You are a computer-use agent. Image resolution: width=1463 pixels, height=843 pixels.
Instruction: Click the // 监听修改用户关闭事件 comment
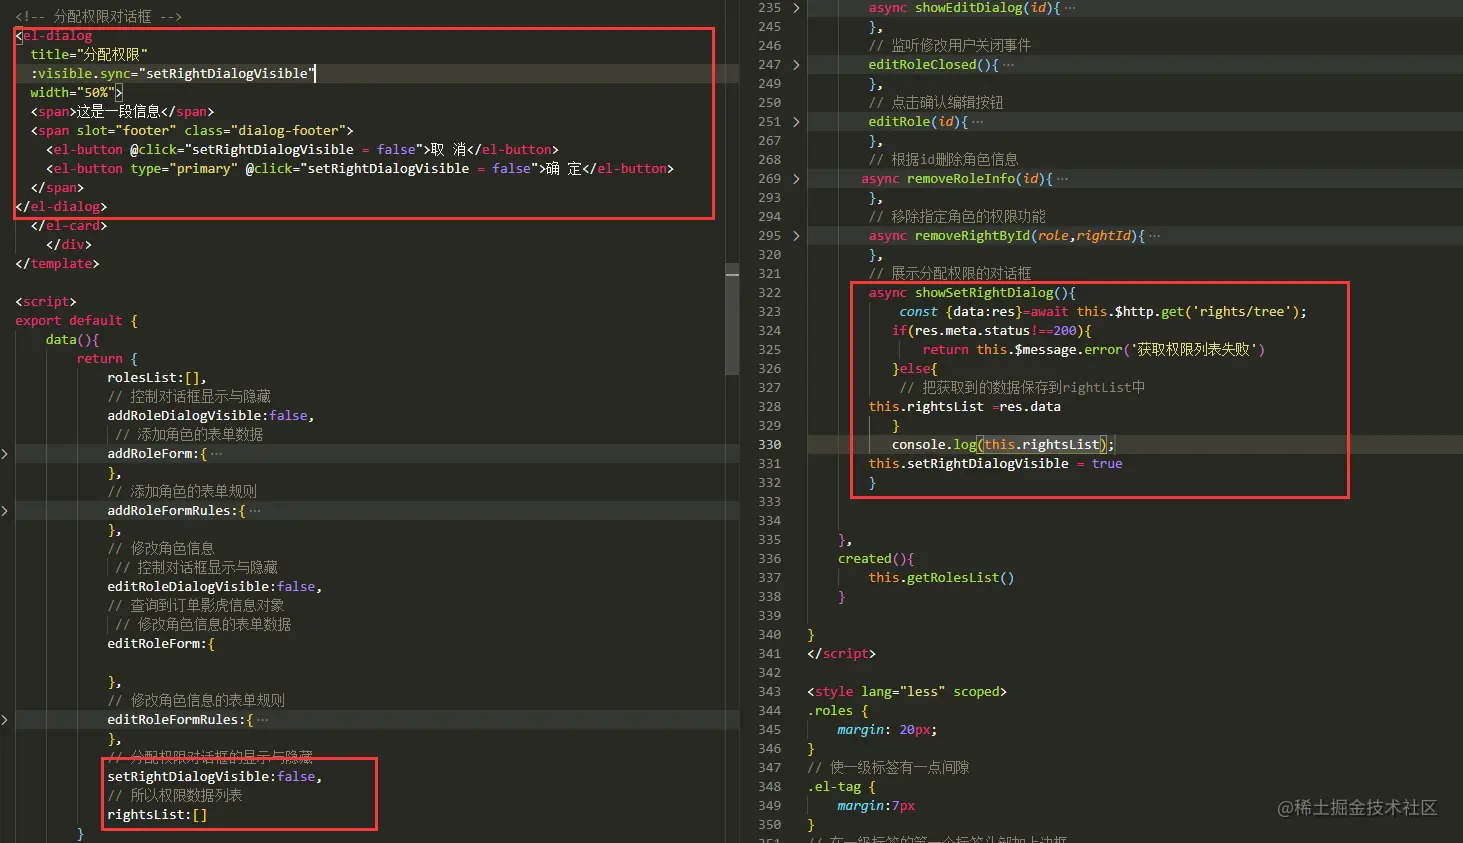[950, 45]
